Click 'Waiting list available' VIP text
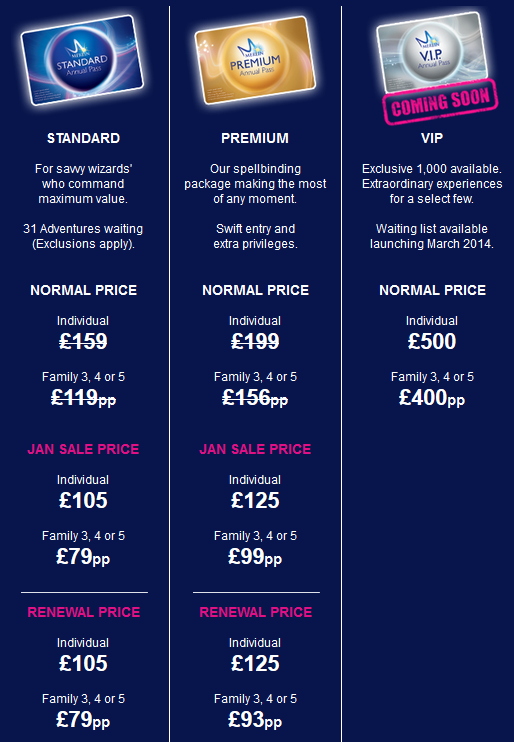Screen dimensions: 514x742 432,229
